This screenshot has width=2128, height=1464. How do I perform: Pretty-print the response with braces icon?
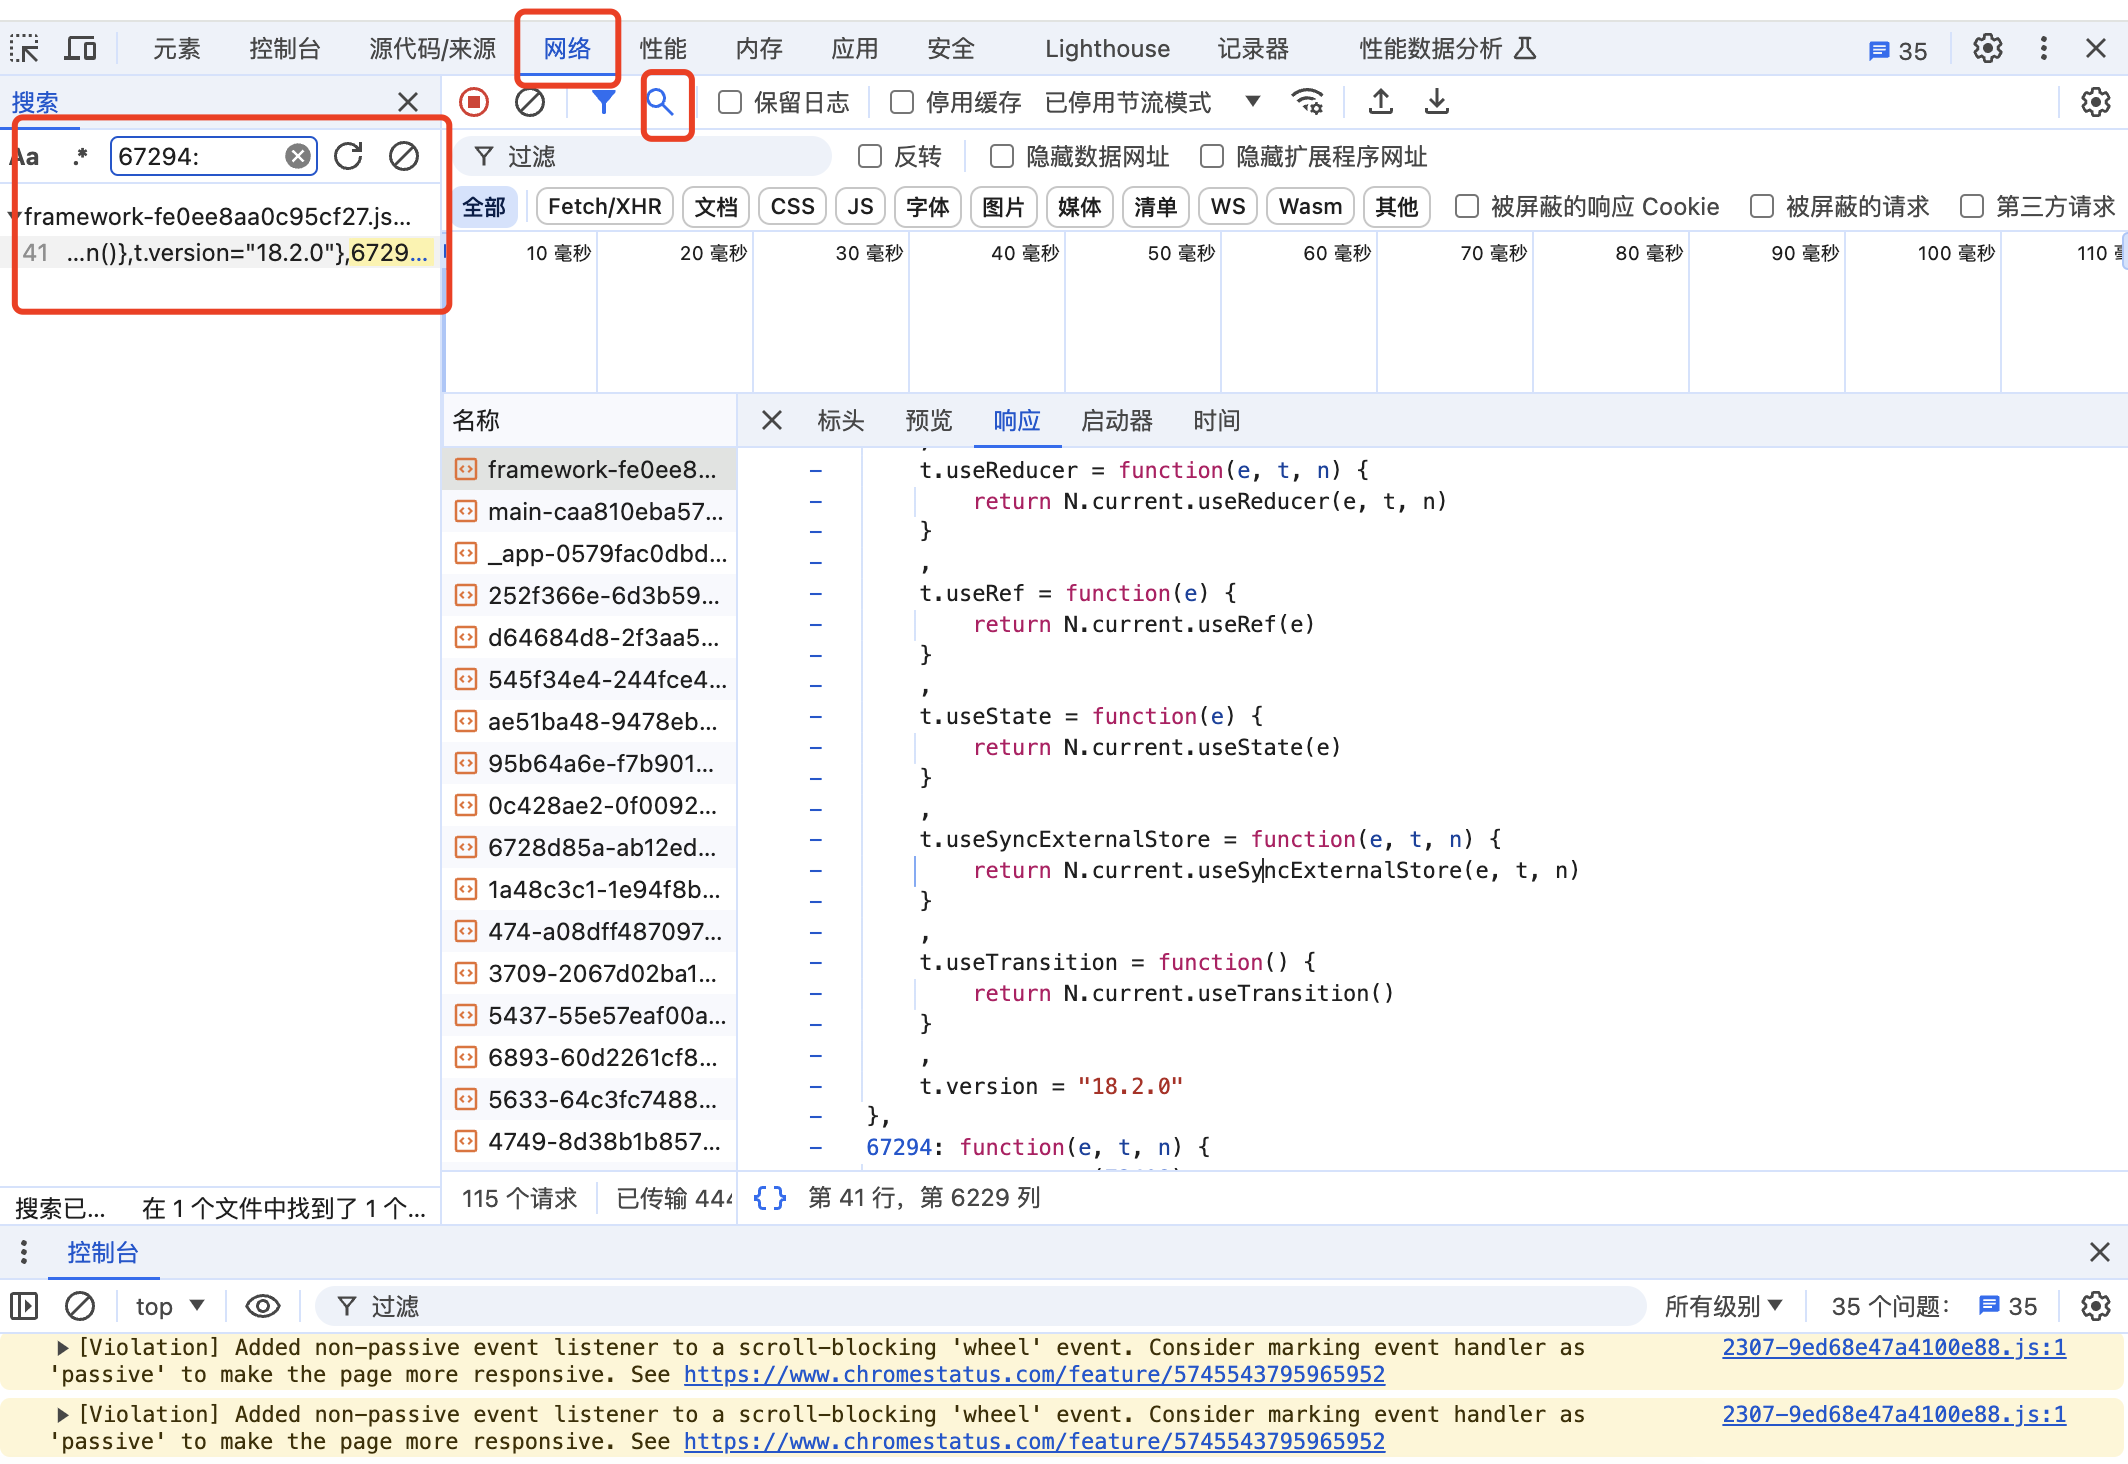tap(770, 1198)
